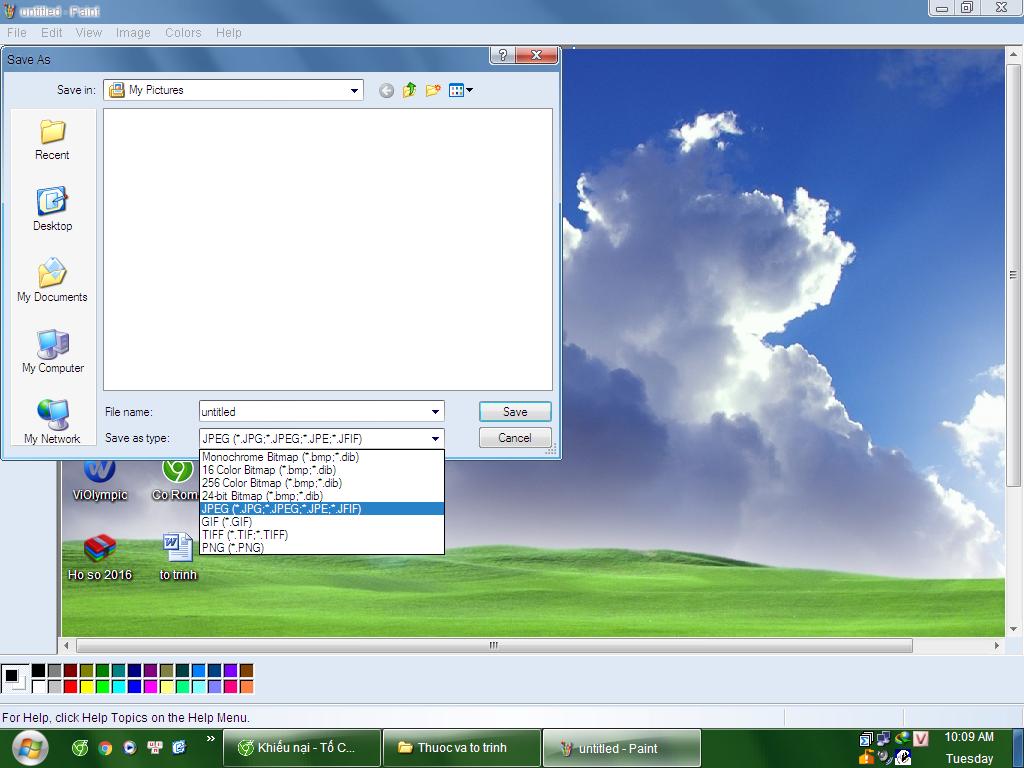Select Monochrome Bitmap from the type list

(280, 457)
